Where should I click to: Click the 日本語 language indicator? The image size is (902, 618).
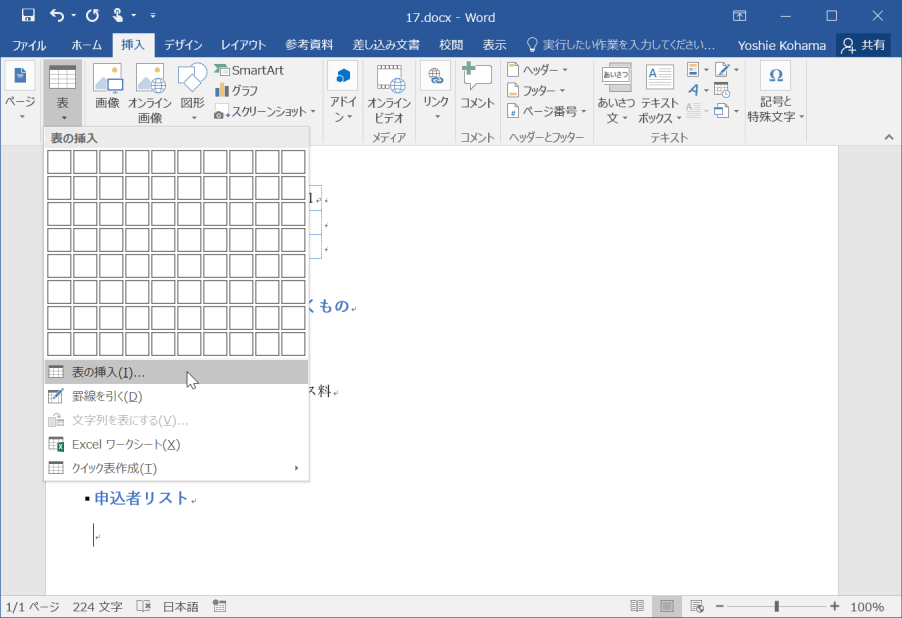pyautogui.click(x=181, y=606)
